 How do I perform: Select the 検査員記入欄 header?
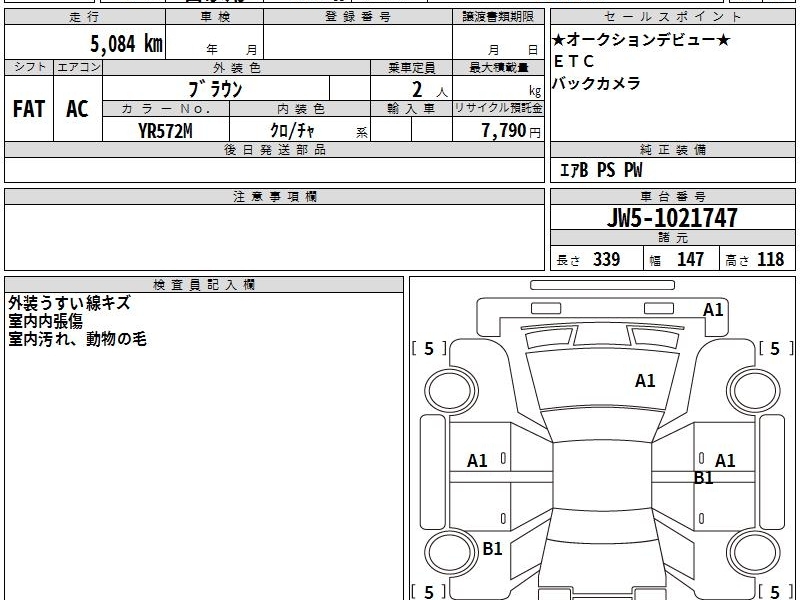[x=204, y=285]
